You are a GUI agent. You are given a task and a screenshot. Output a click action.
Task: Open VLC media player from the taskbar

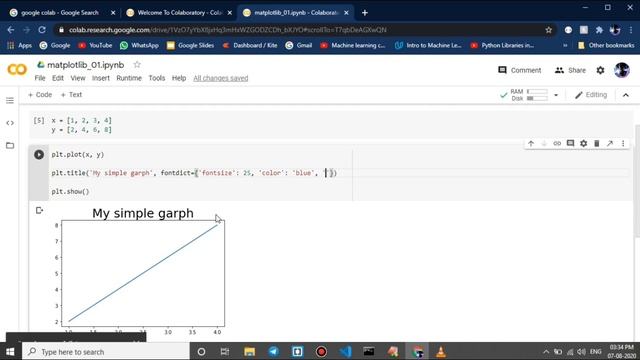[441, 351]
